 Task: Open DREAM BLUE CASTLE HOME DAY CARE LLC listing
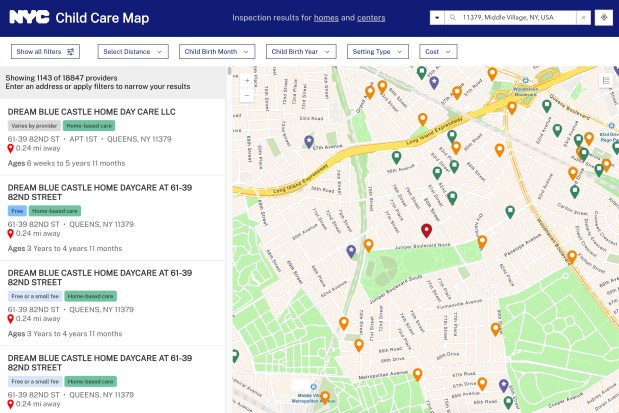(x=92, y=112)
